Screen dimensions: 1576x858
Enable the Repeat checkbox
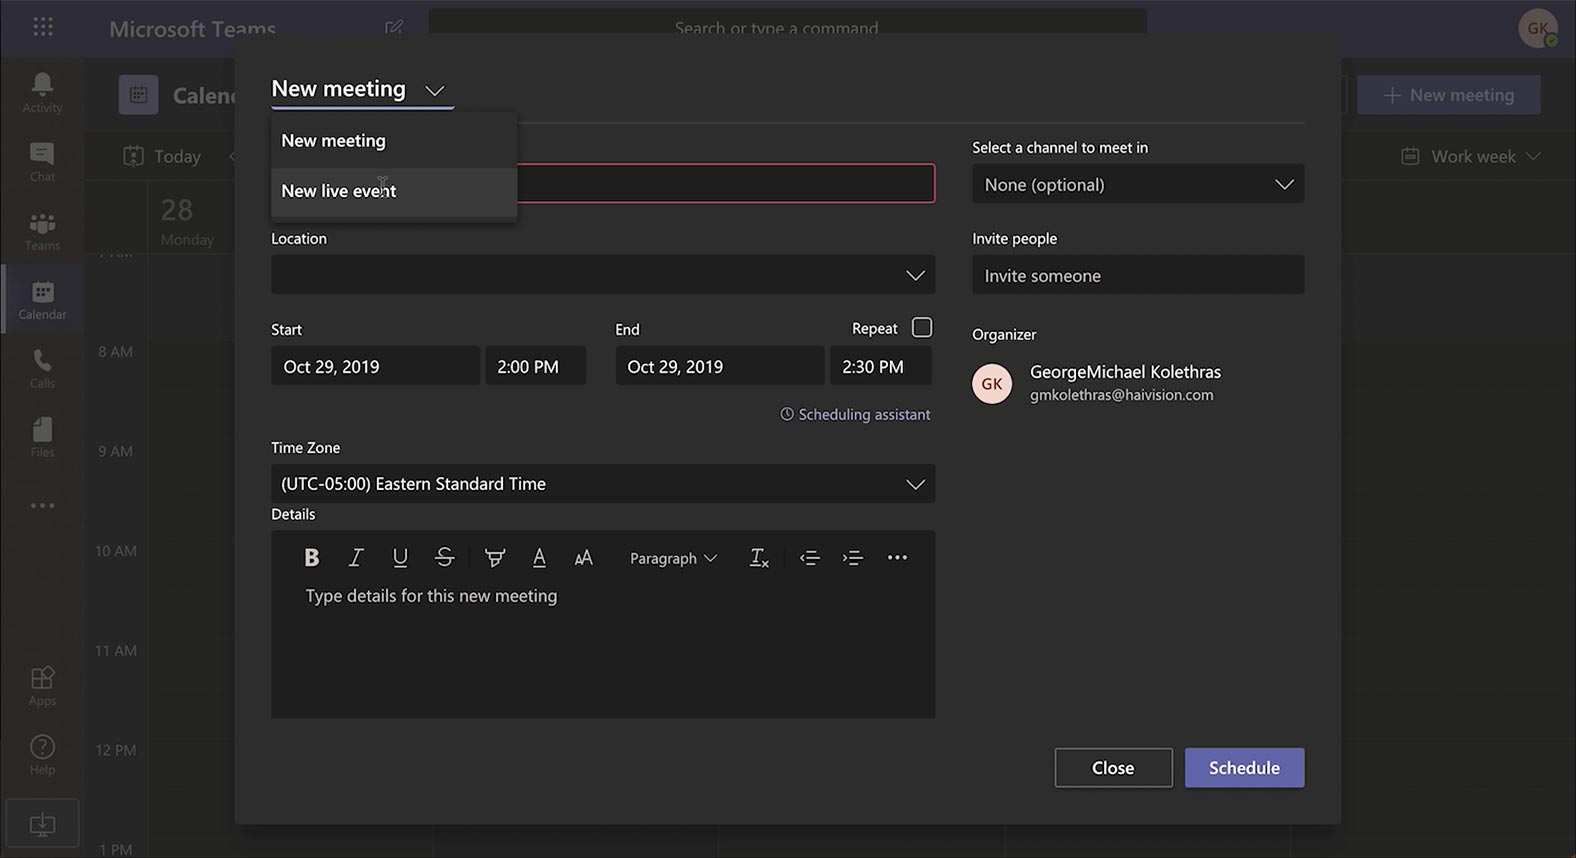tap(922, 328)
